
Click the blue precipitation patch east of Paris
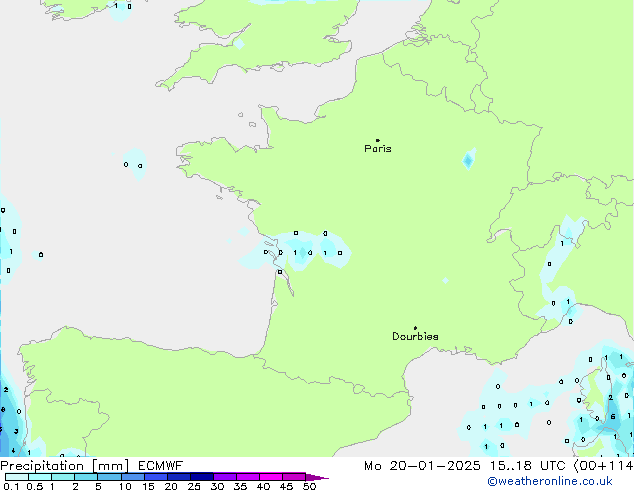tap(469, 159)
